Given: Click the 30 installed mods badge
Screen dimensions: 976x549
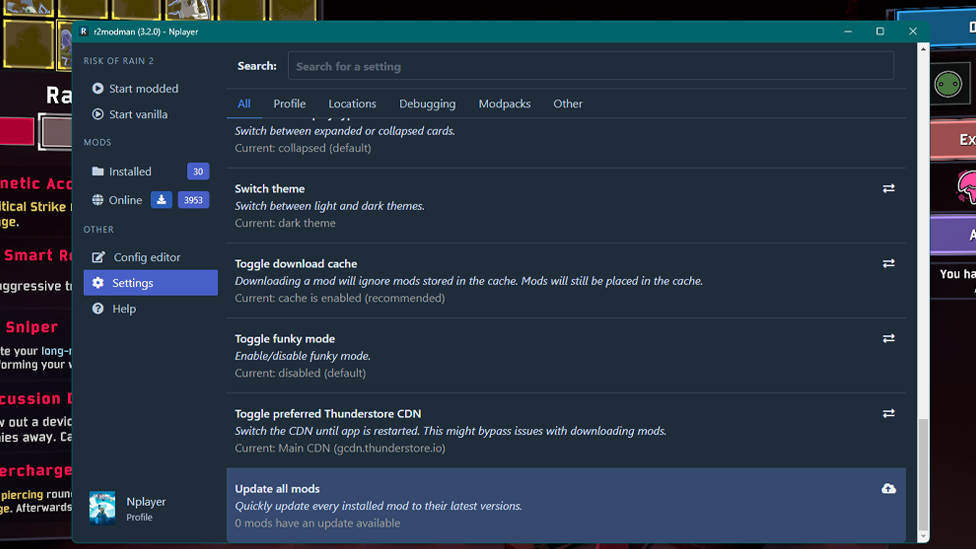Looking at the screenshot, I should (x=198, y=171).
